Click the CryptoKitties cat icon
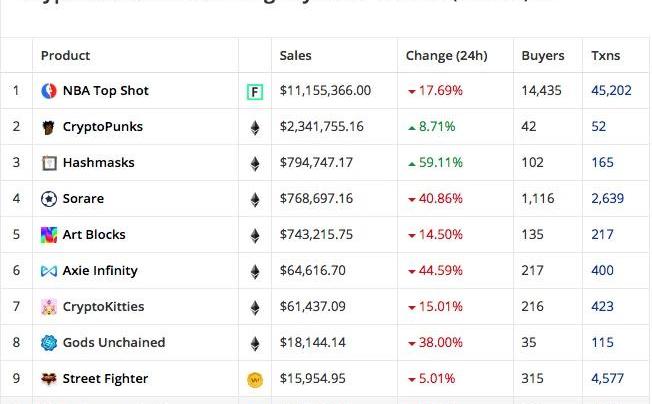This screenshot has width=652, height=404. 48,307
